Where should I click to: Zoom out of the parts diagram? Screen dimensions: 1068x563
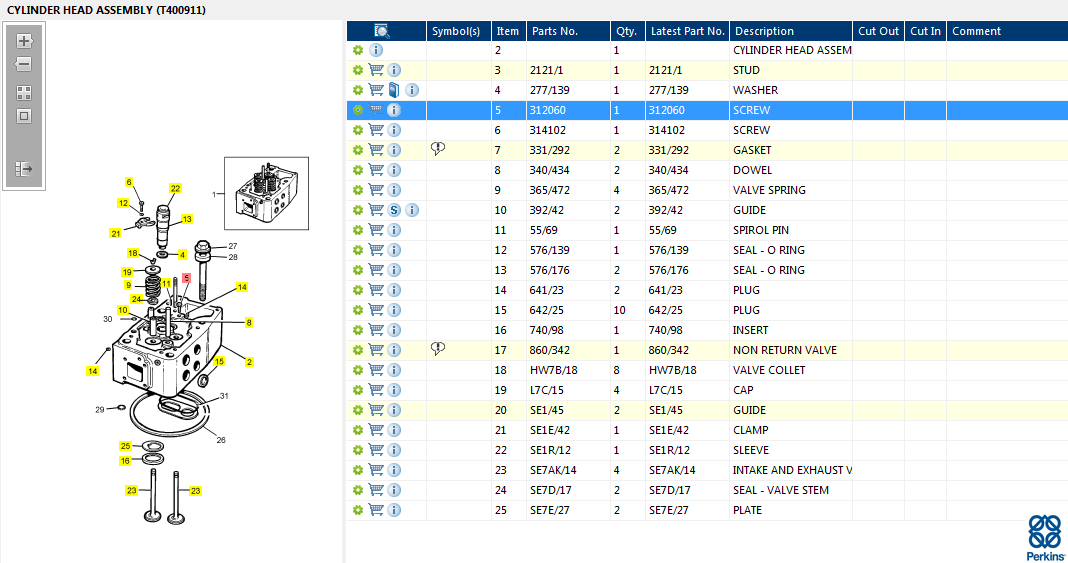tap(24, 64)
